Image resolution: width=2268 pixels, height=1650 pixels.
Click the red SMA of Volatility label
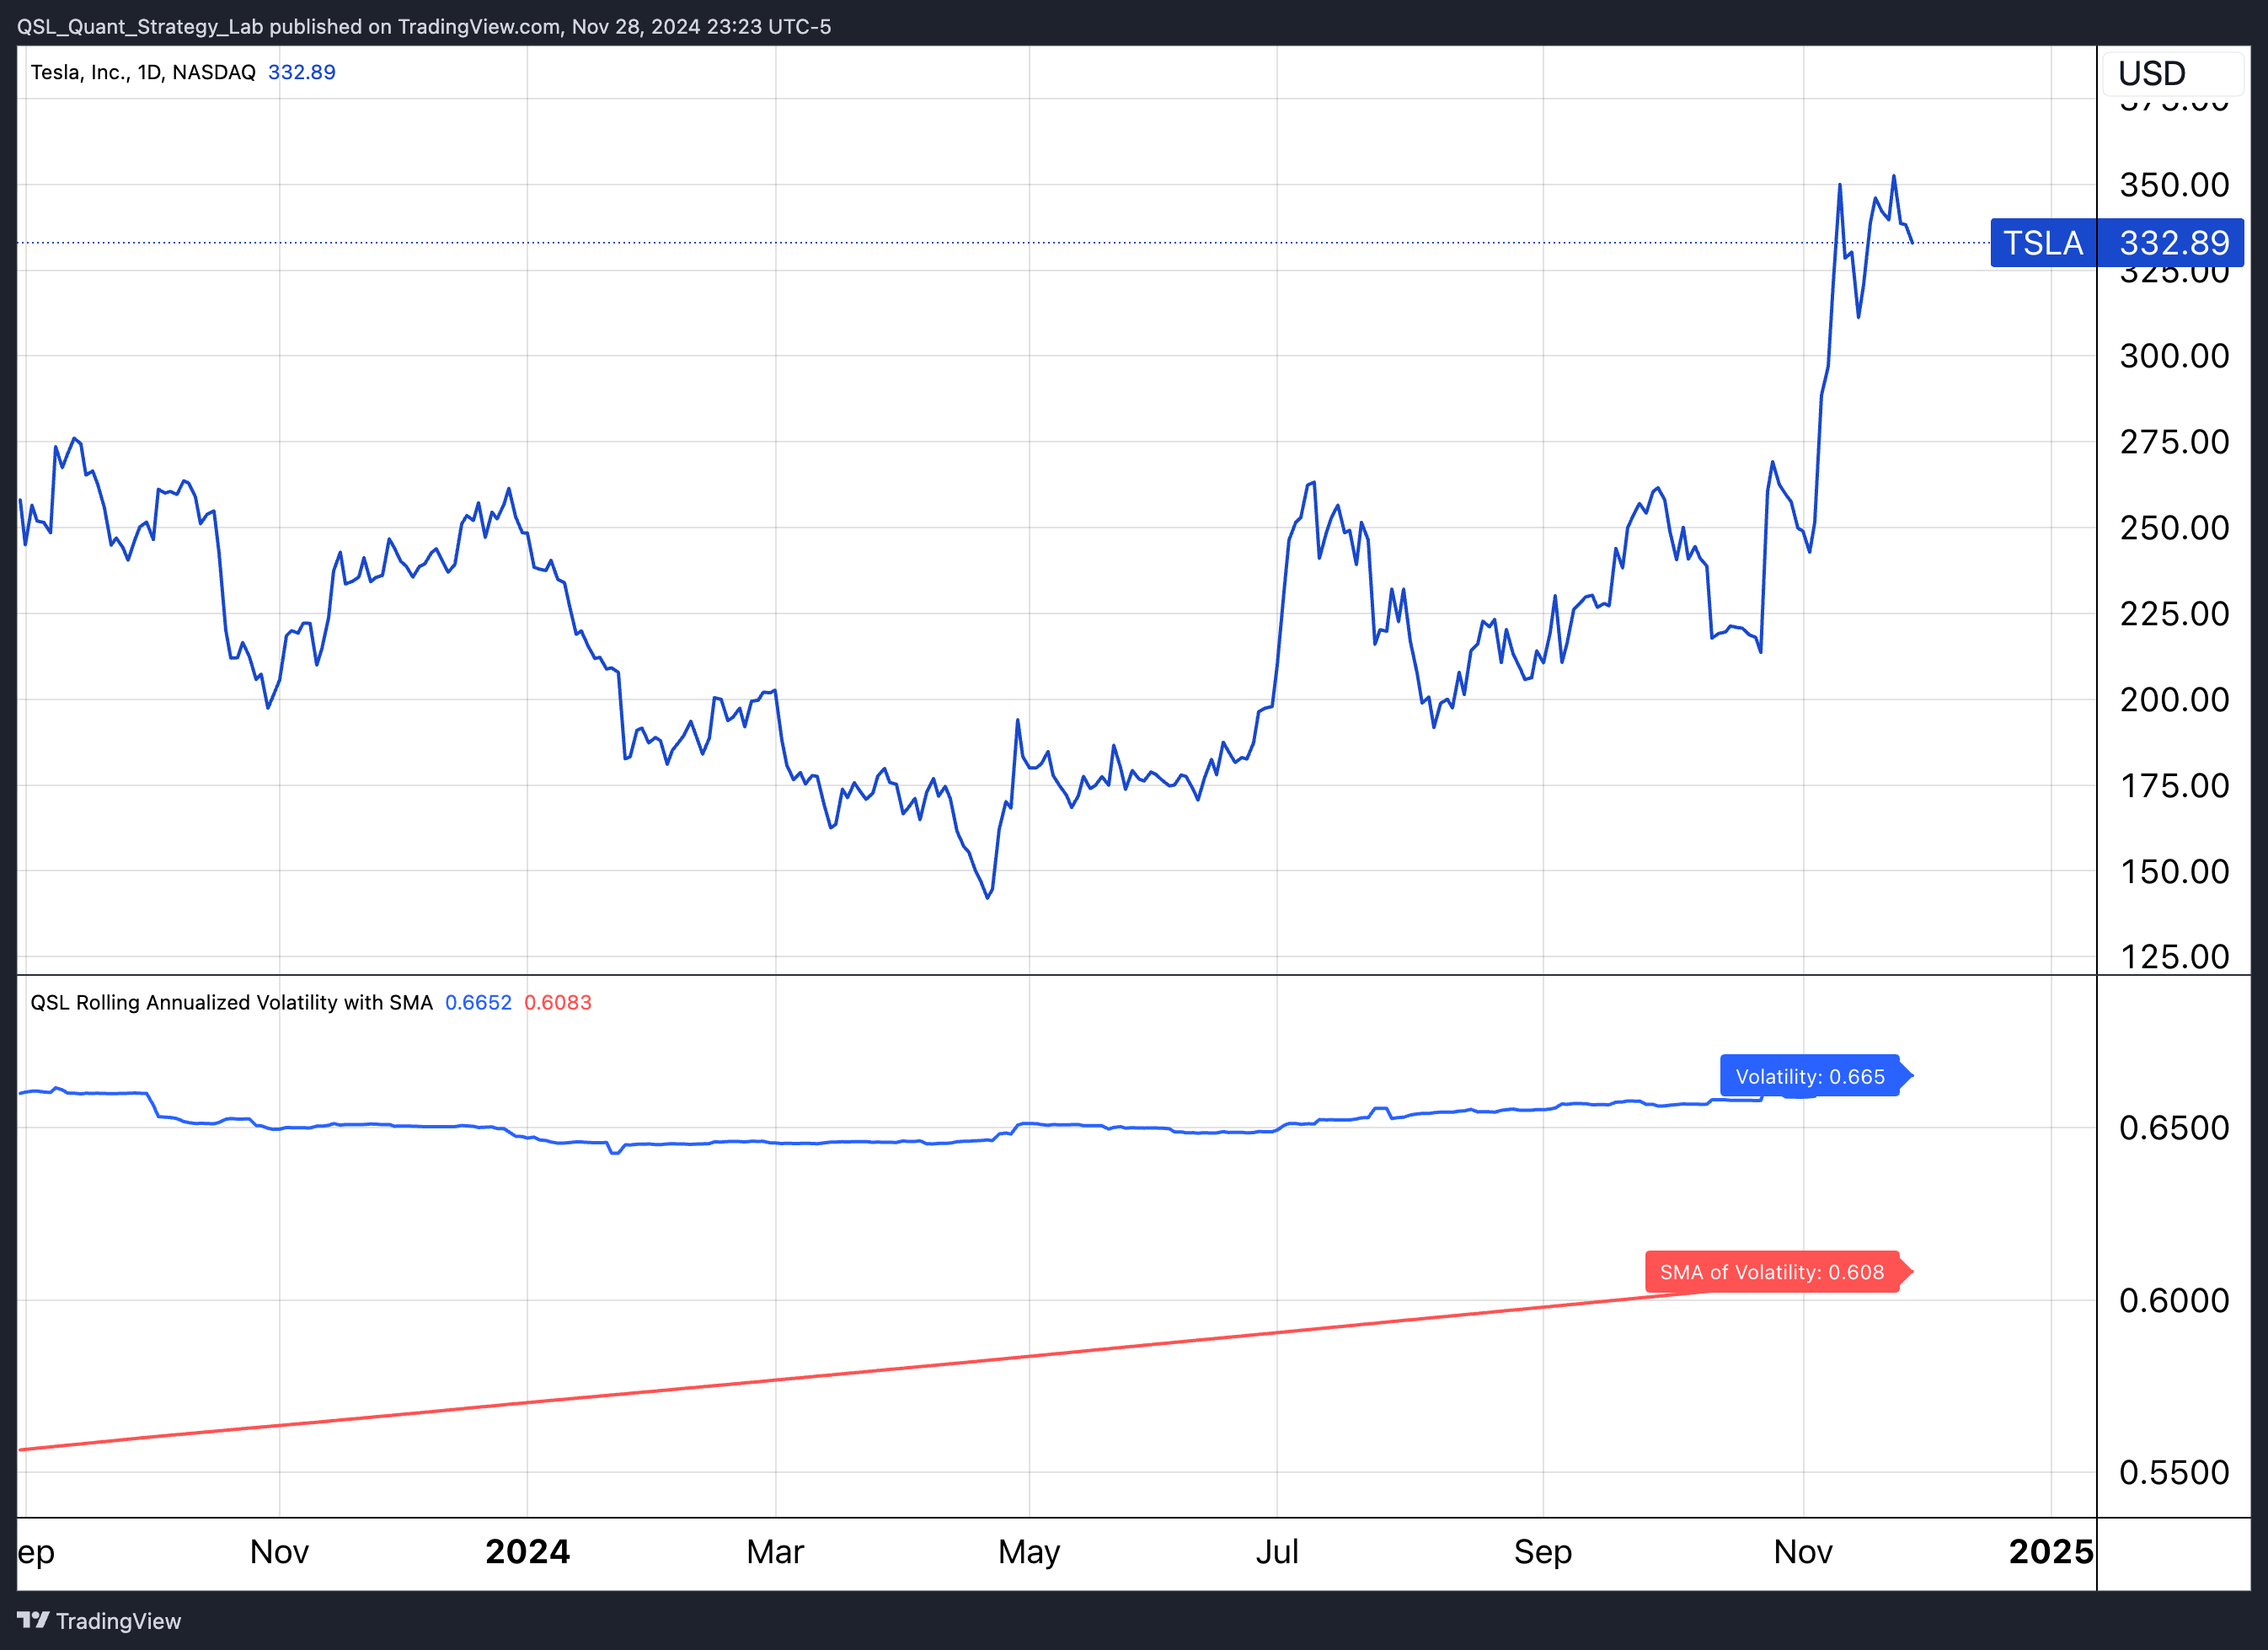[x=1771, y=1272]
